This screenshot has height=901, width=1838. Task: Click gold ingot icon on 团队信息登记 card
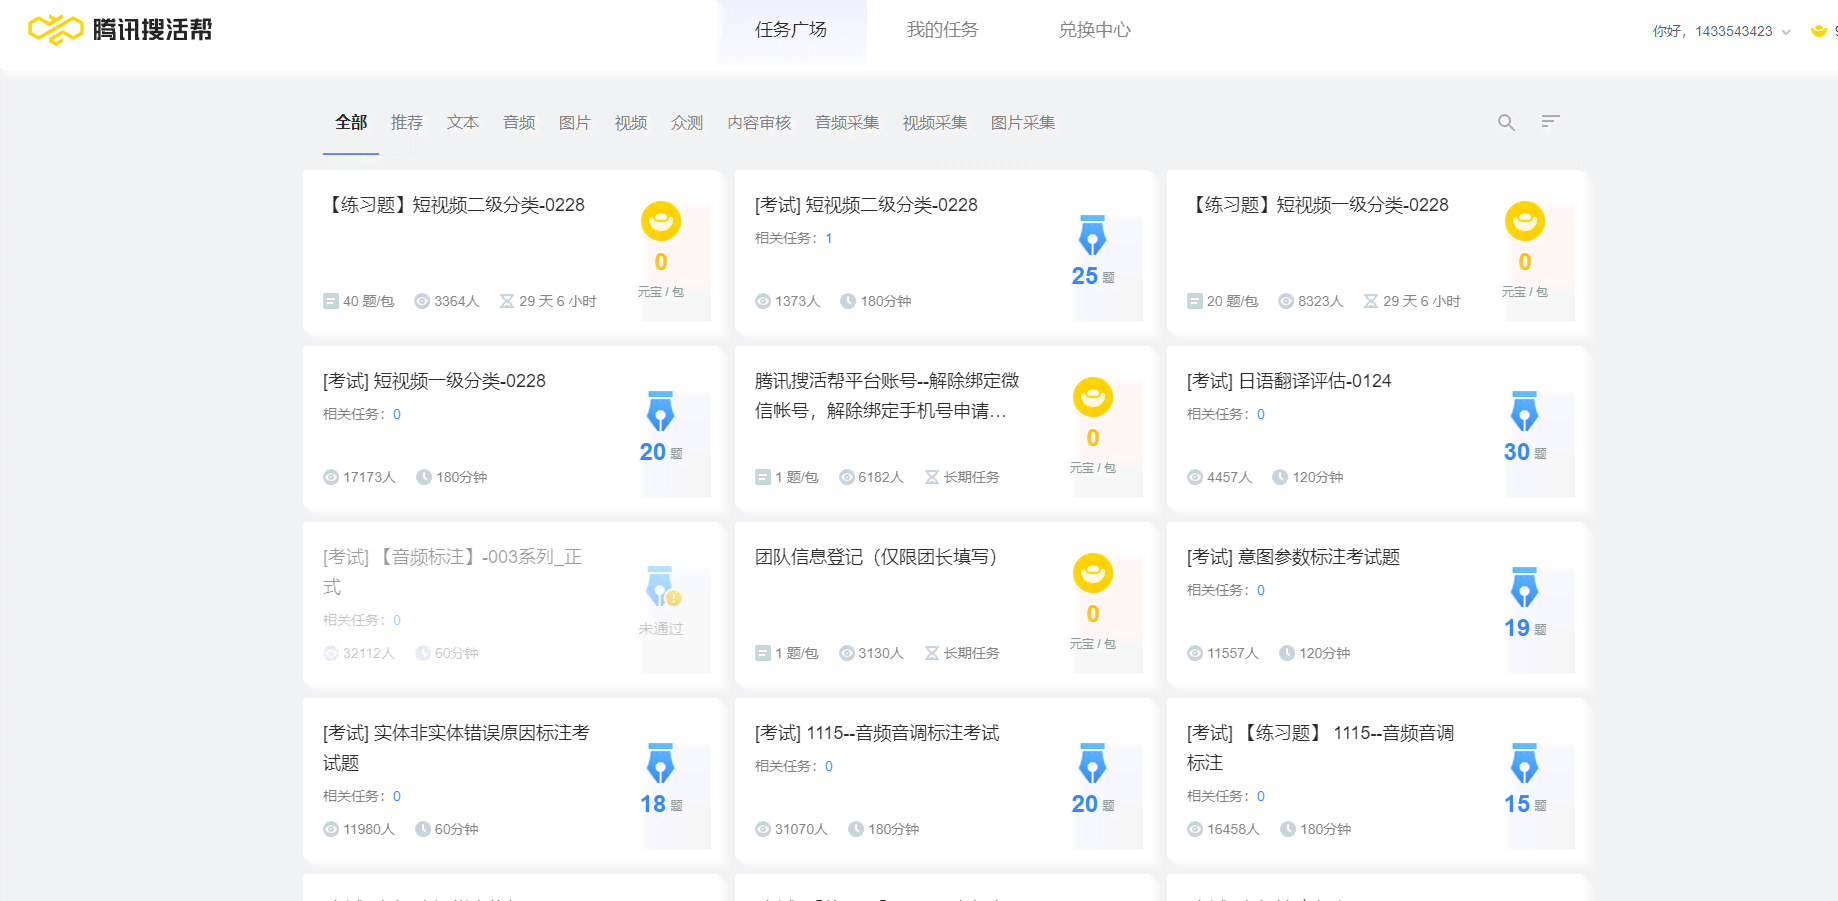click(1093, 573)
